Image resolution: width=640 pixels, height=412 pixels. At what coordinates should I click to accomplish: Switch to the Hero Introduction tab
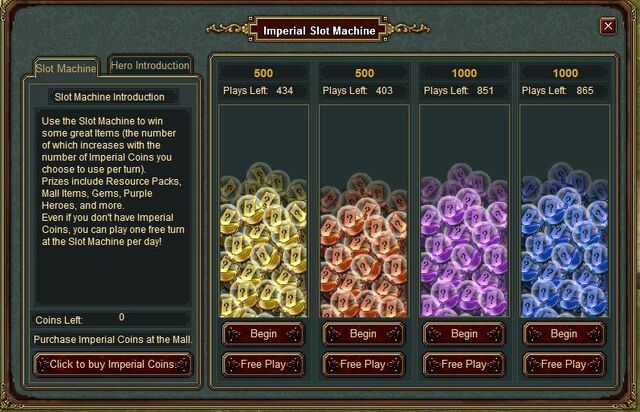pyautogui.click(x=150, y=65)
